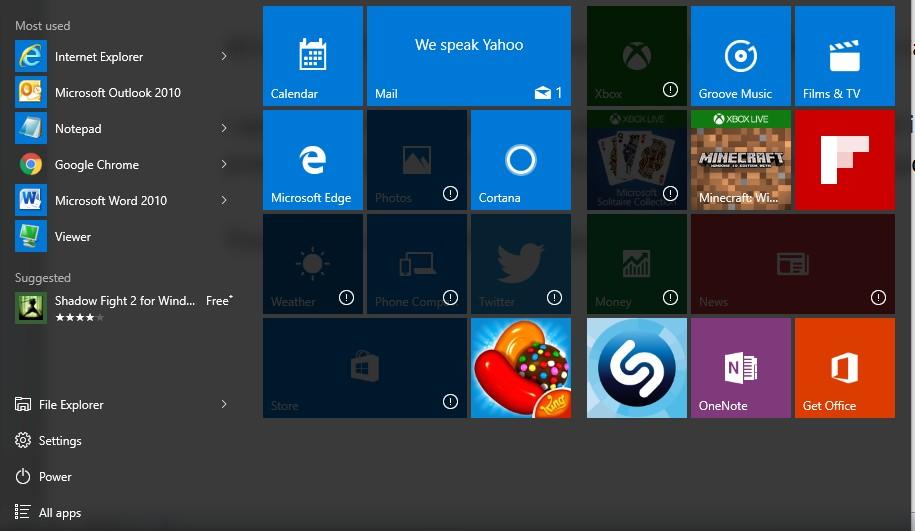Open the Viewer app
The height and width of the screenshot is (531, 915).
point(123,237)
